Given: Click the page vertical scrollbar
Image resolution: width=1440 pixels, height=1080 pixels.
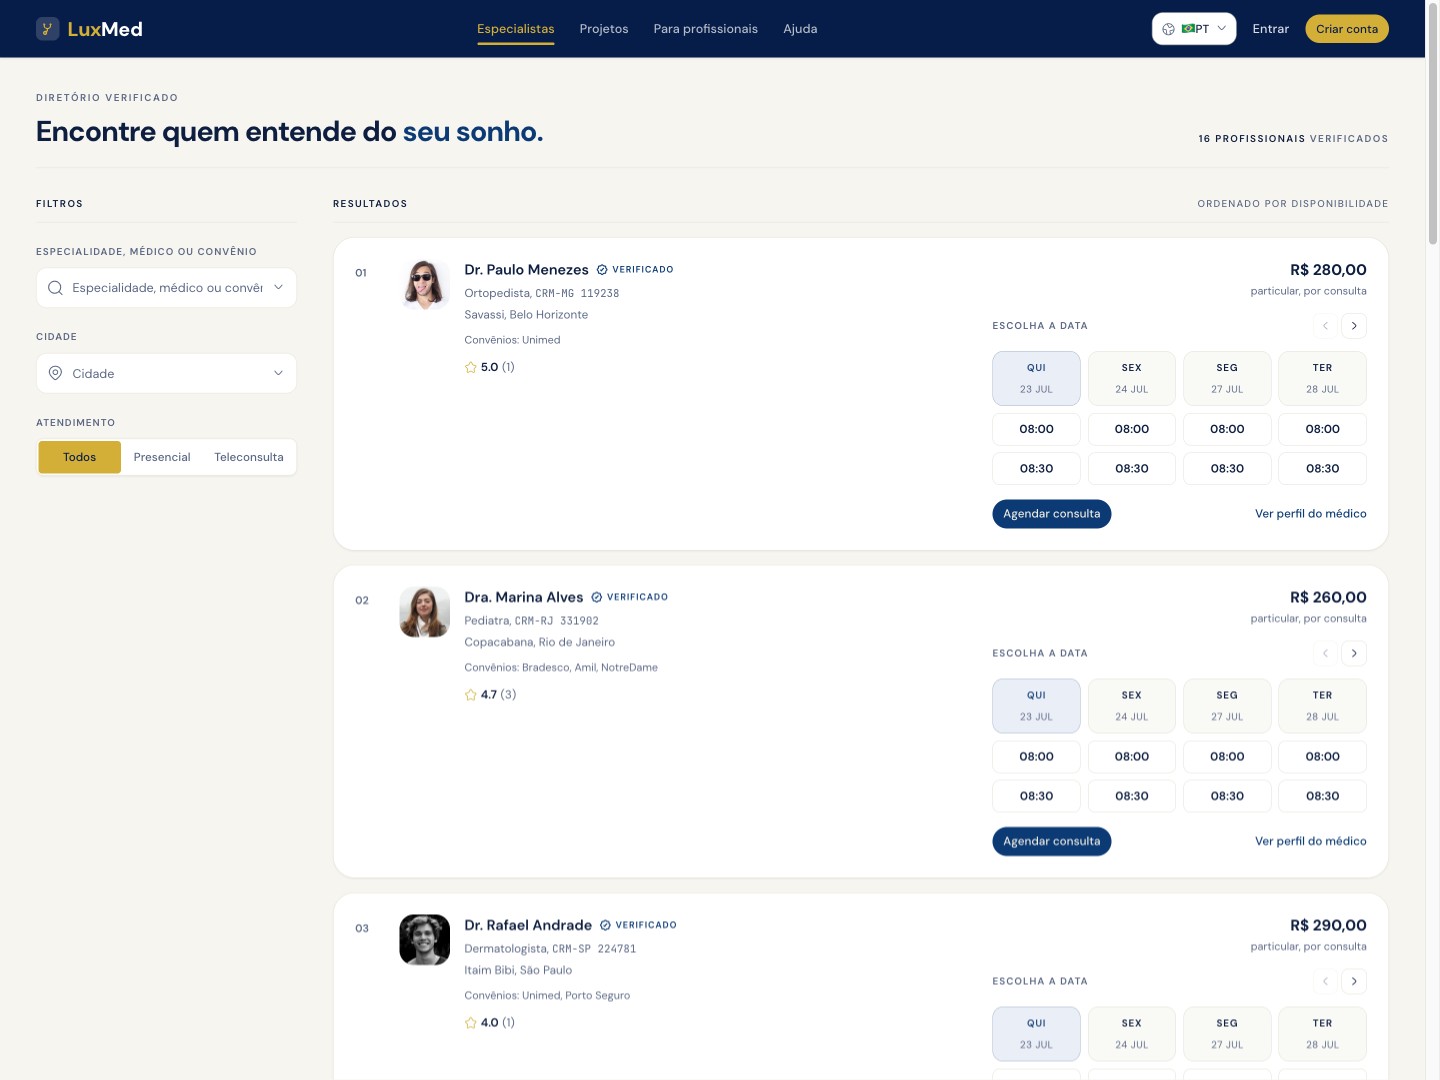Looking at the screenshot, I should pyautogui.click(x=1433, y=125).
